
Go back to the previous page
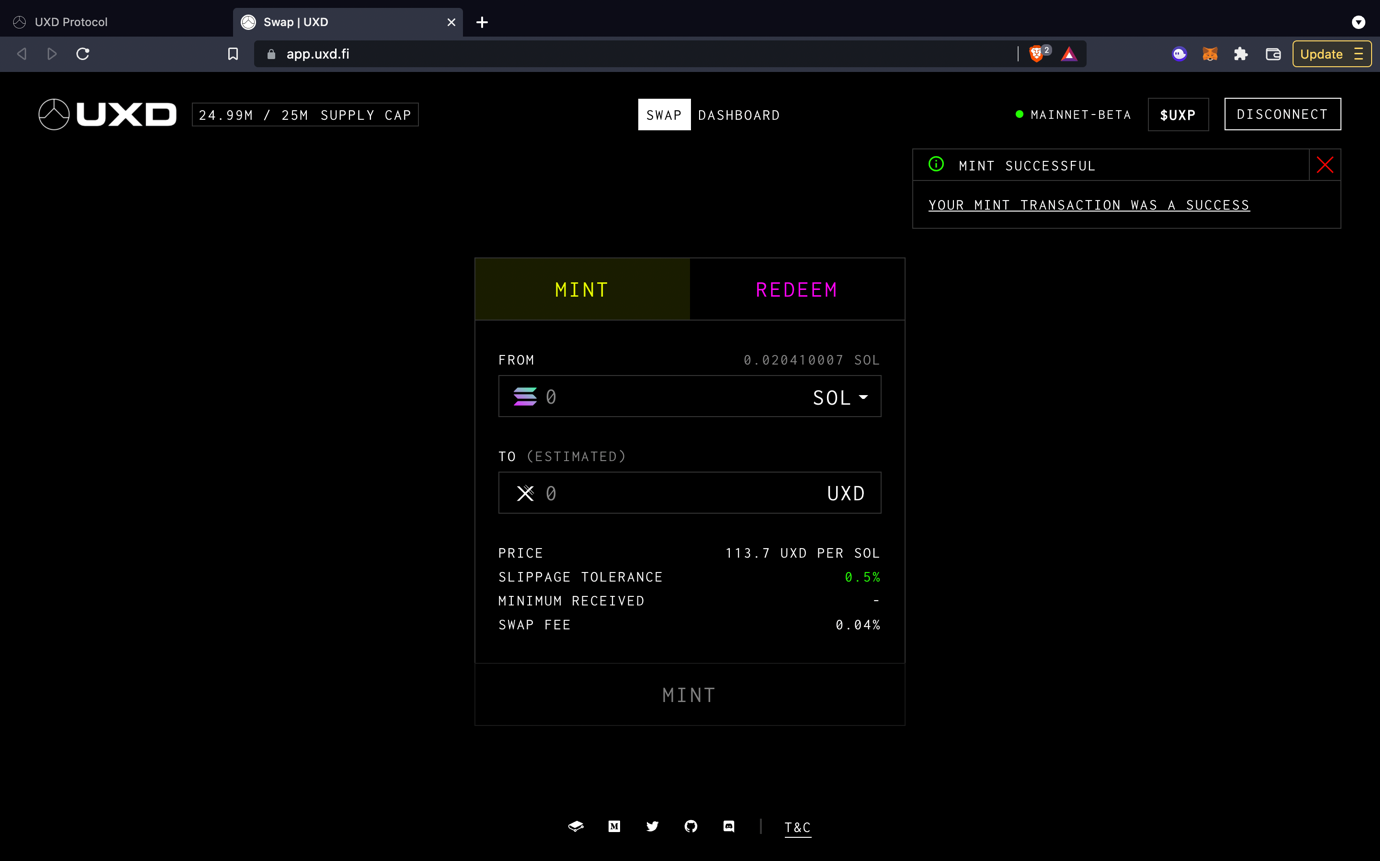[x=22, y=54]
